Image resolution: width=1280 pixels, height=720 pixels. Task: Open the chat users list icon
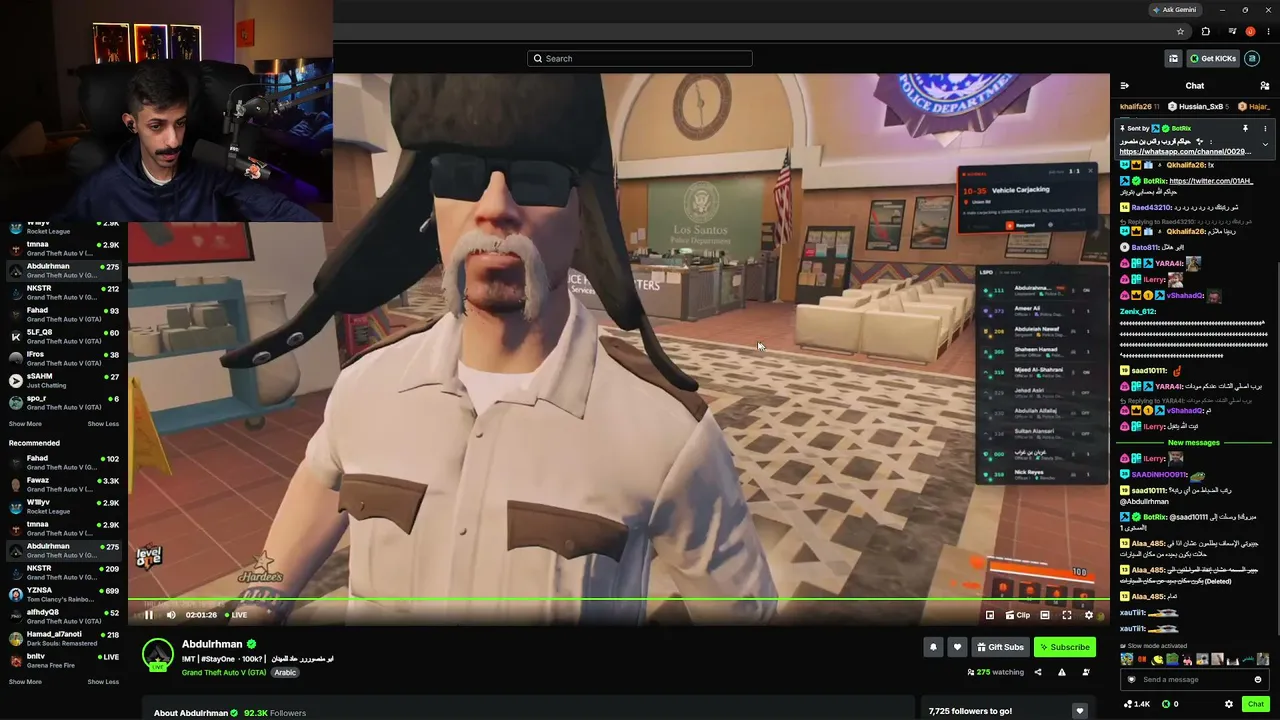pos(1265,86)
